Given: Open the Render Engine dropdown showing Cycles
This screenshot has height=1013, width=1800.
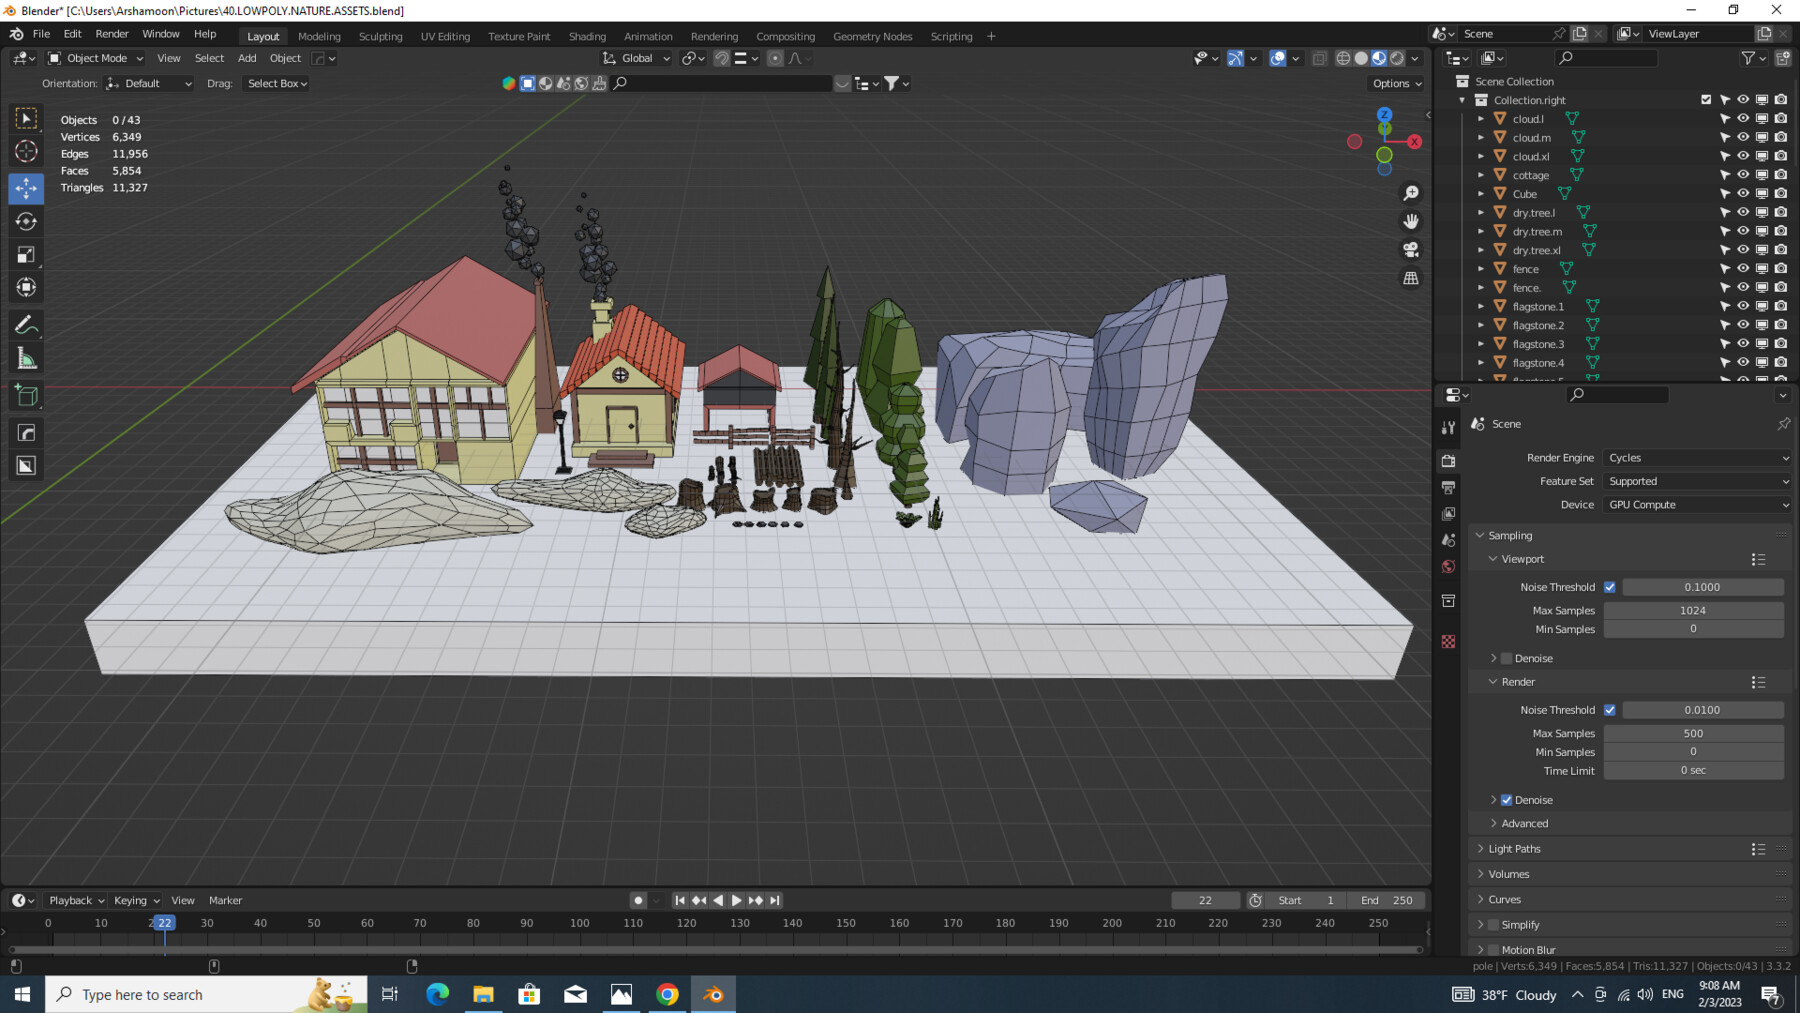Looking at the screenshot, I should pyautogui.click(x=1696, y=457).
